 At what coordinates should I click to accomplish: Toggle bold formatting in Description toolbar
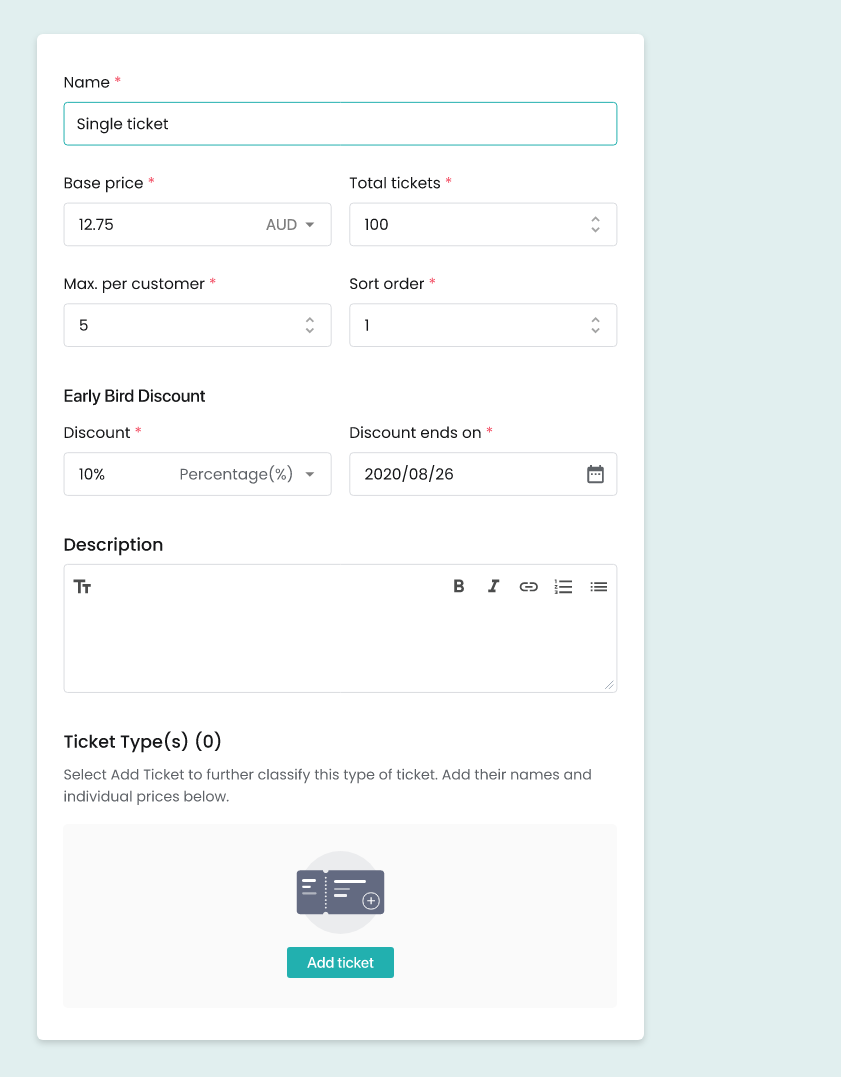tap(458, 586)
